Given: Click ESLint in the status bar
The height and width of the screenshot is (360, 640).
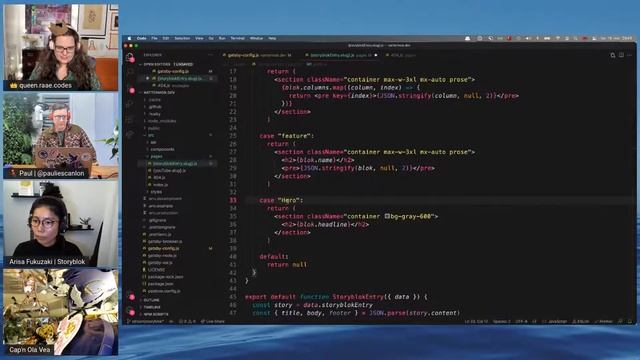Looking at the screenshot, I should click(580, 322).
